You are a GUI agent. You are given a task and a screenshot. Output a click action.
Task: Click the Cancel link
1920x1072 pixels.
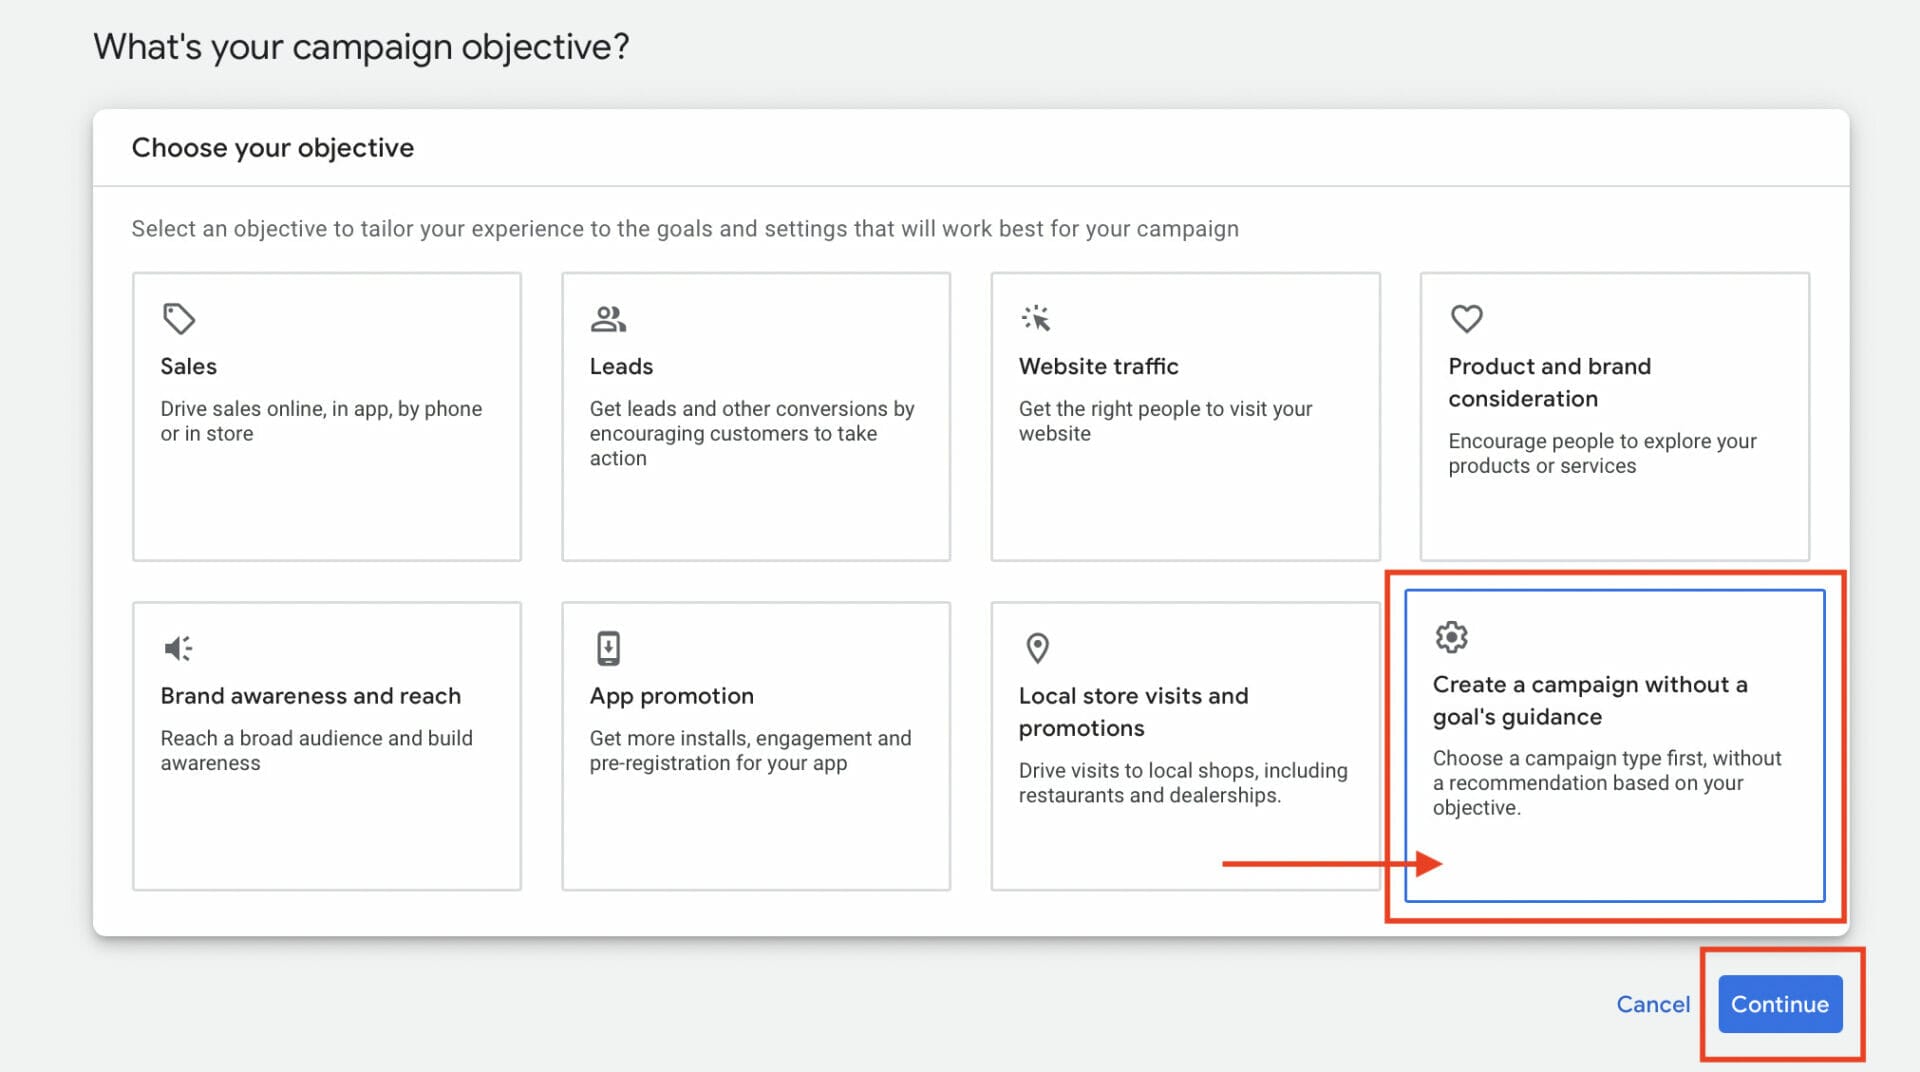(1652, 1004)
